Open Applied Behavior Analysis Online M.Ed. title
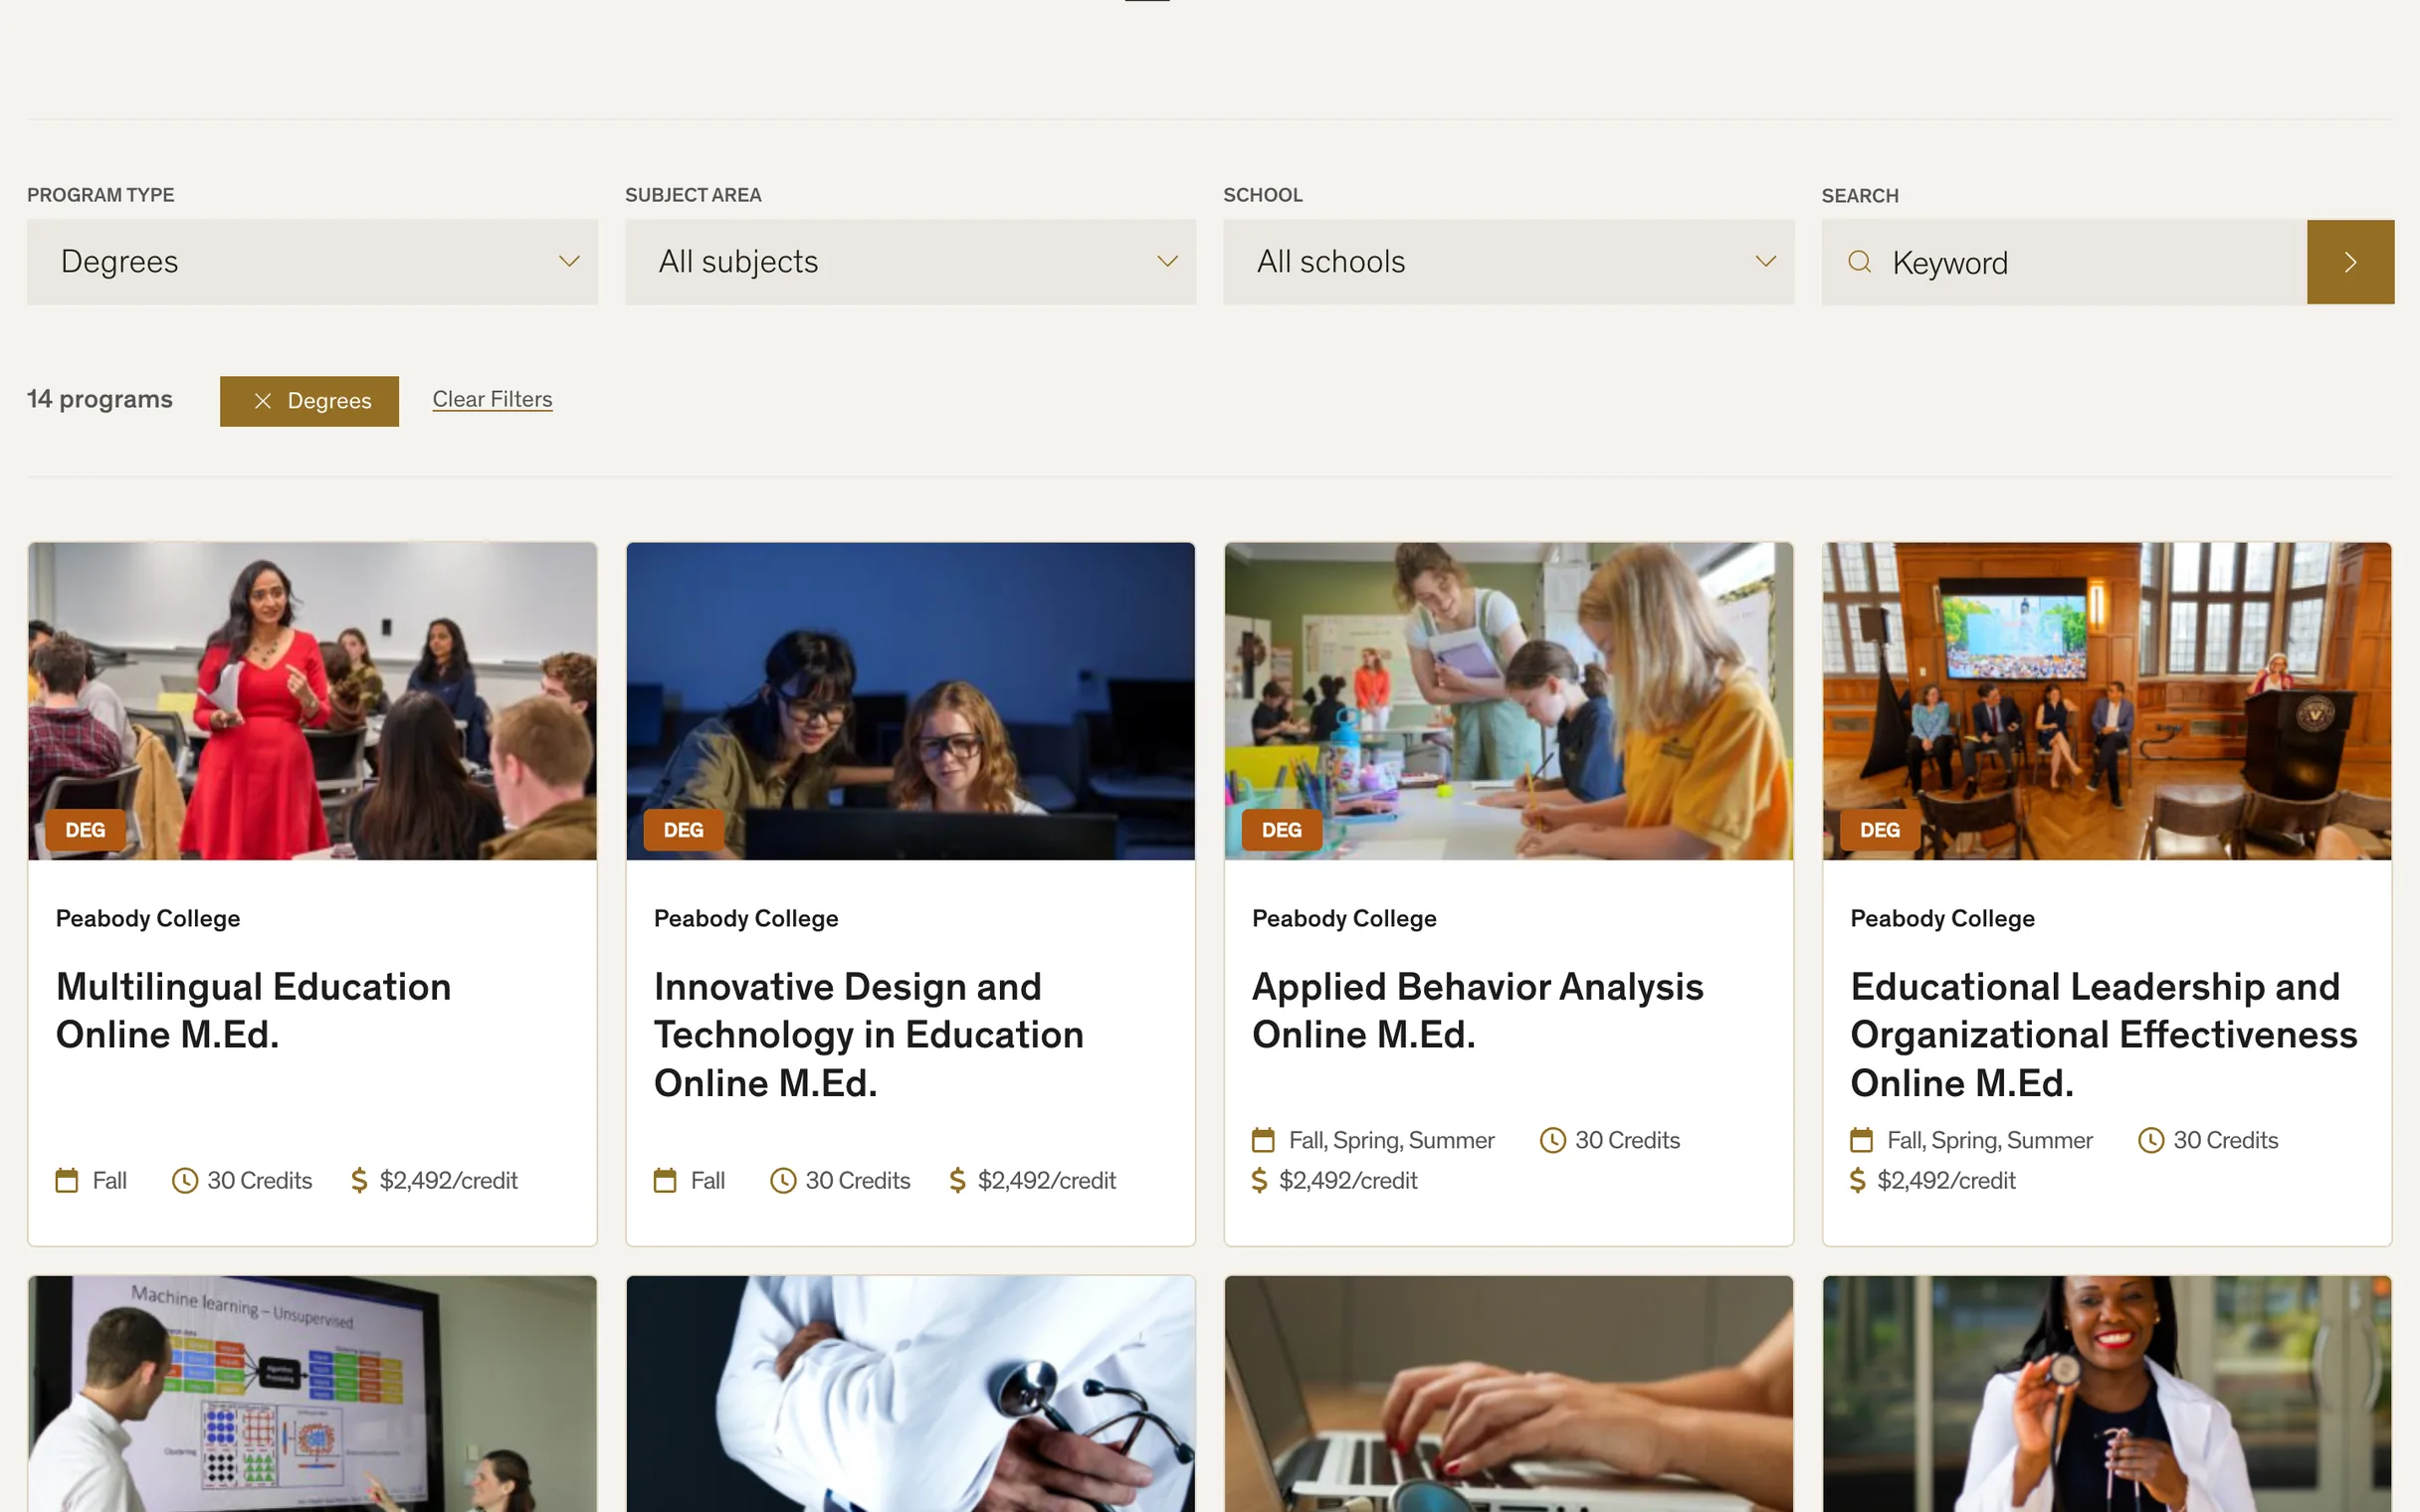The width and height of the screenshot is (2420, 1512). click(x=1478, y=1011)
